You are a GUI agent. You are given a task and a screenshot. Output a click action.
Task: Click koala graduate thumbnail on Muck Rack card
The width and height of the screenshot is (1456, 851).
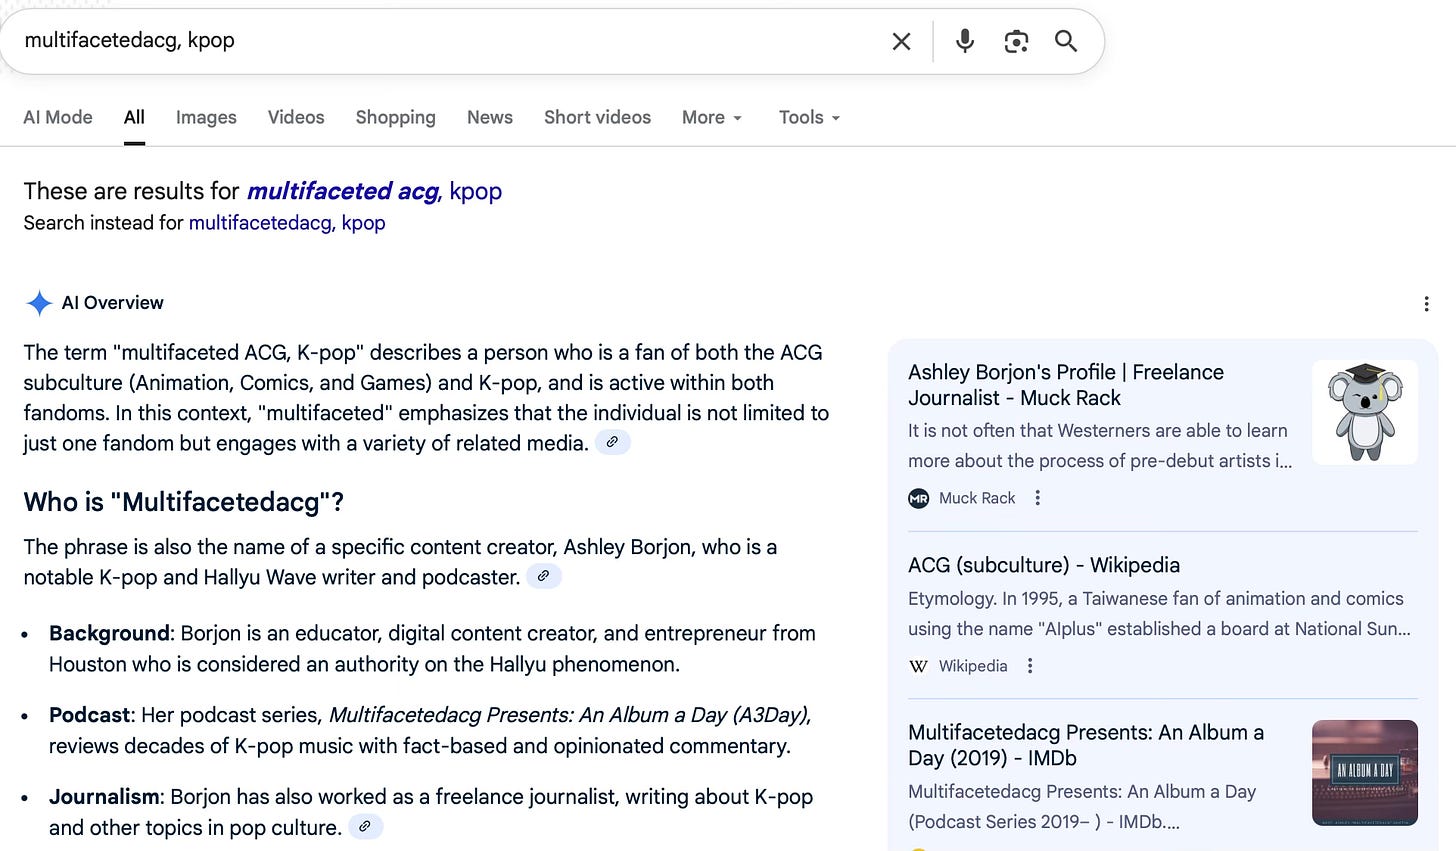tap(1365, 412)
